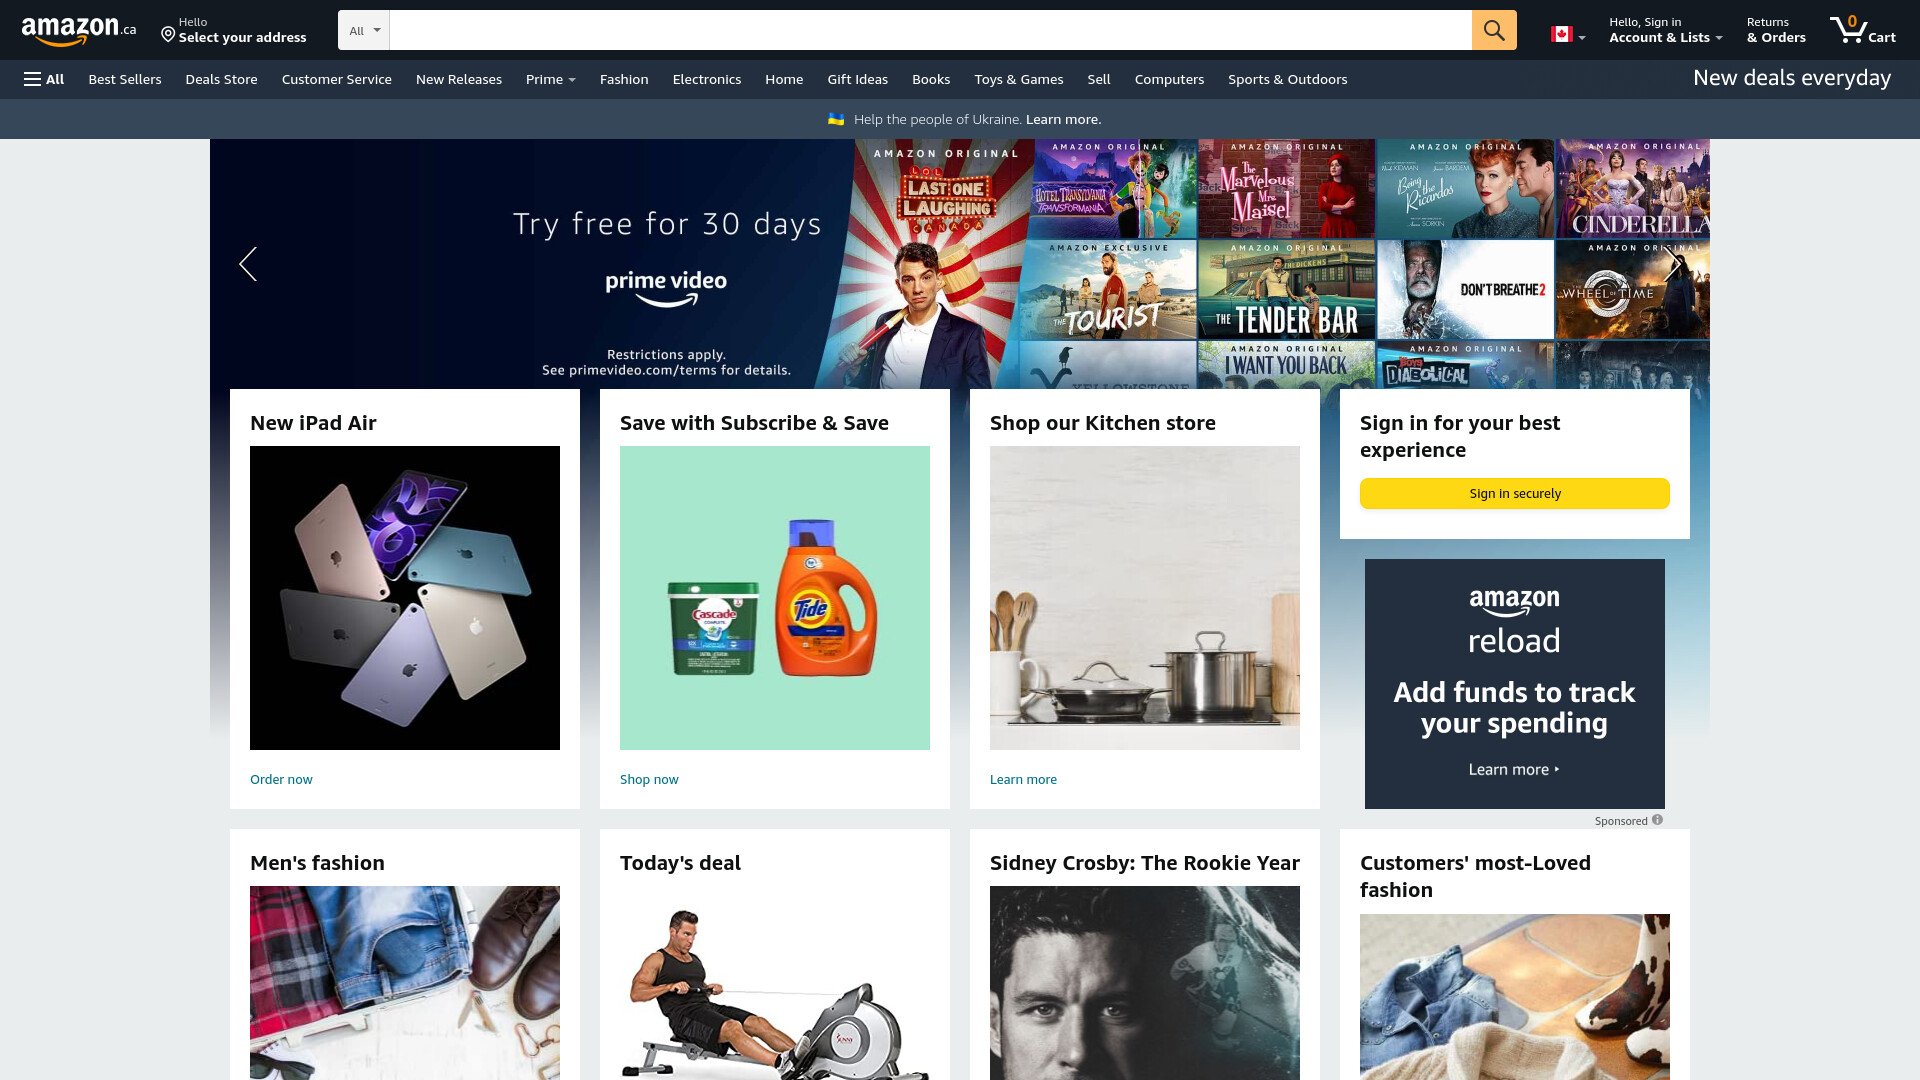The height and width of the screenshot is (1080, 1920).
Task: Open Gift Ideas nav item
Action: 857,79
